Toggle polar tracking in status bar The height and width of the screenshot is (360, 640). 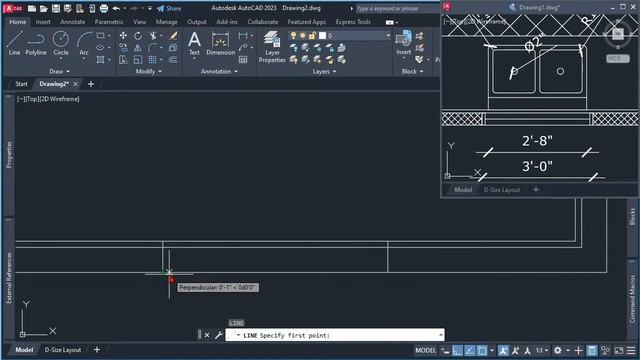tap(470, 350)
